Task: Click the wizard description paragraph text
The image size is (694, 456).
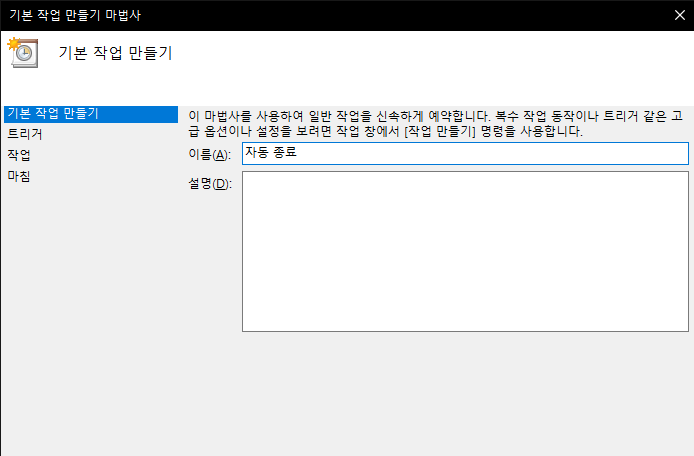Action: pos(436,124)
